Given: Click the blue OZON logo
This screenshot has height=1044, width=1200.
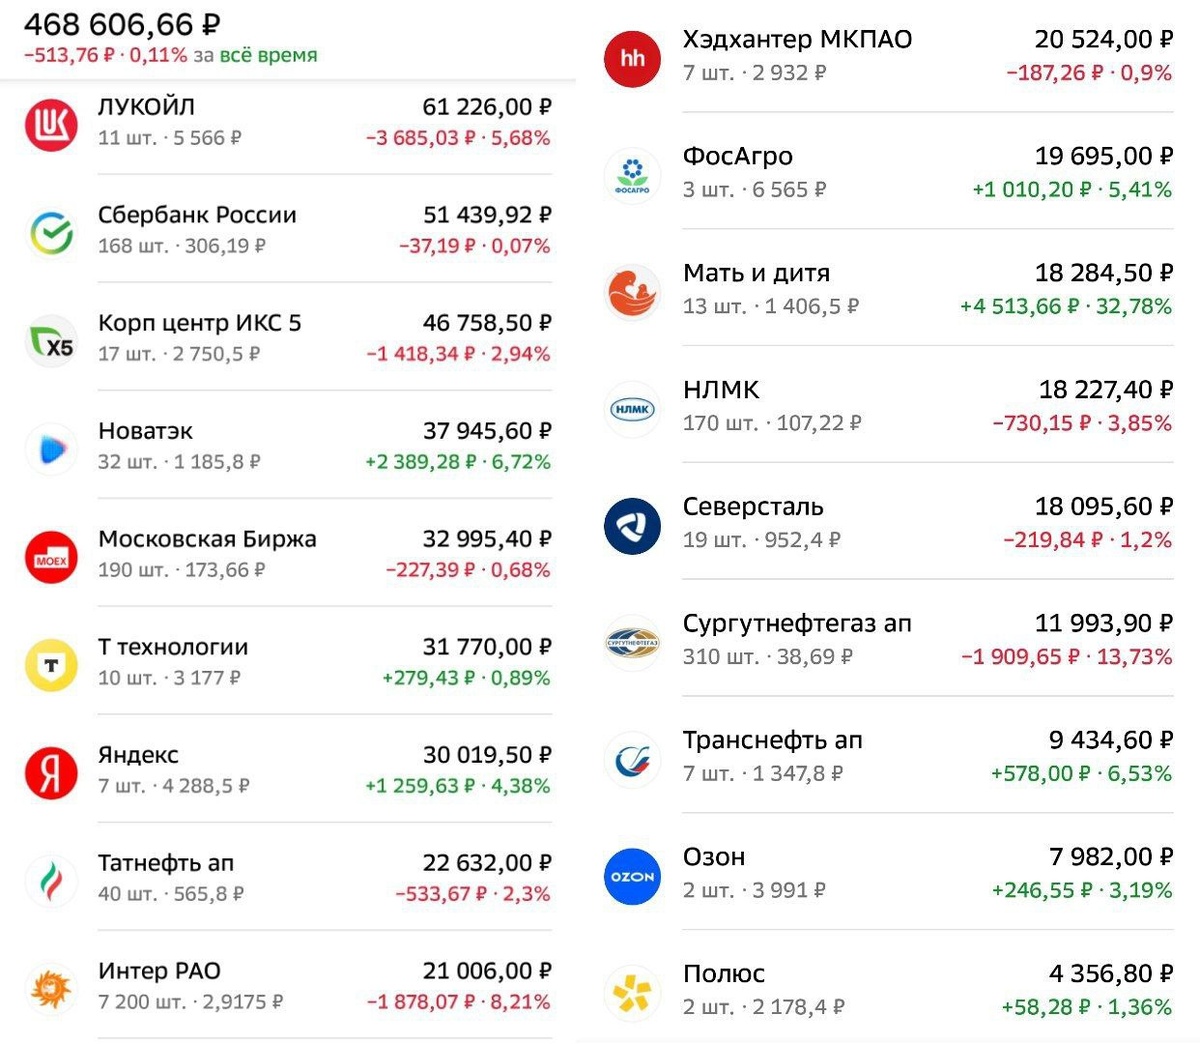Looking at the screenshot, I should point(632,876).
